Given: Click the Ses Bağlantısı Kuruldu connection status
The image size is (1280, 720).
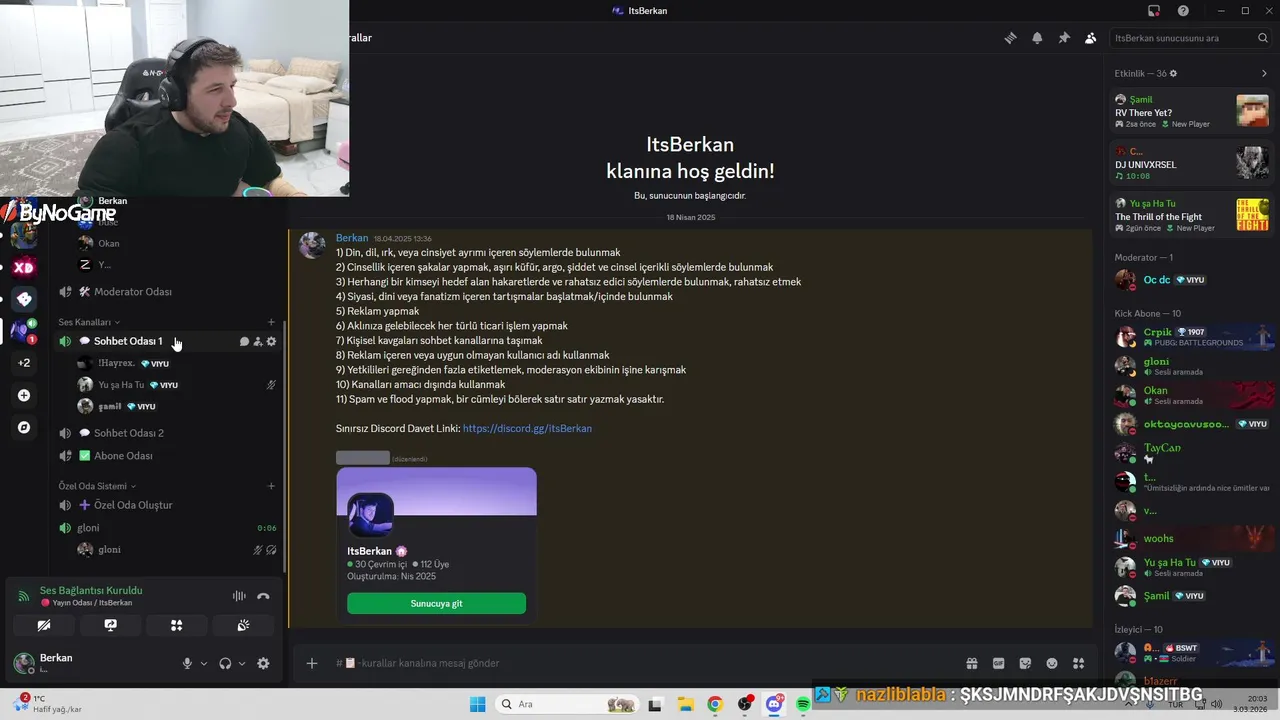Looking at the screenshot, I should (x=91, y=590).
